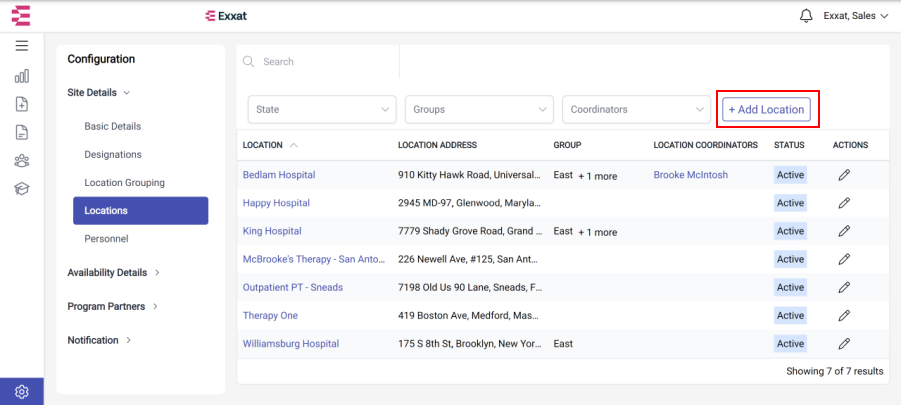Expand the Exxat, Sales user menu

pos(856,16)
